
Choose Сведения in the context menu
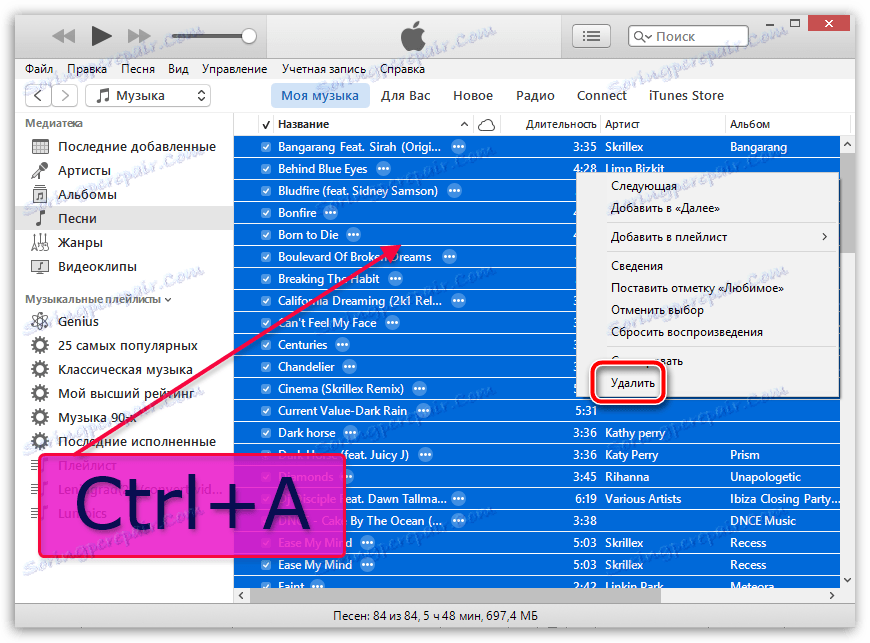(636, 266)
